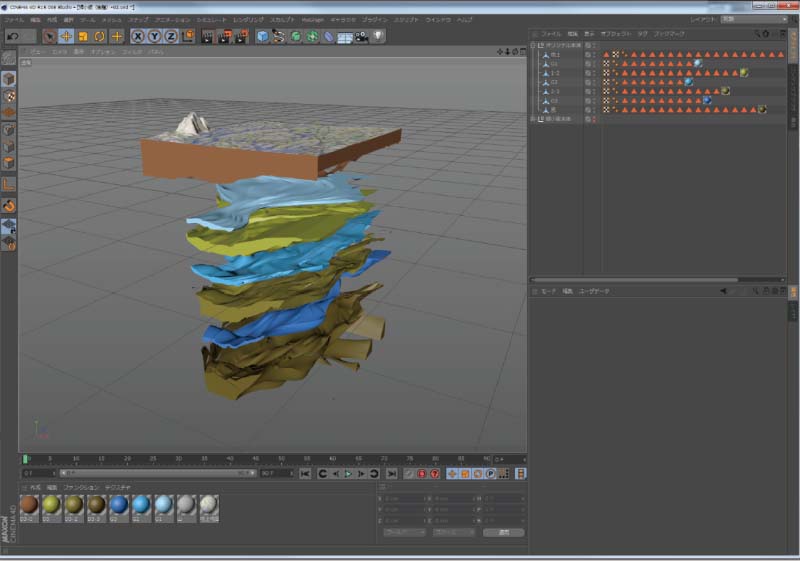The height and width of the screenshot is (561, 800).
Task: Open the Layout dropdown at top right
Action: (x=754, y=19)
